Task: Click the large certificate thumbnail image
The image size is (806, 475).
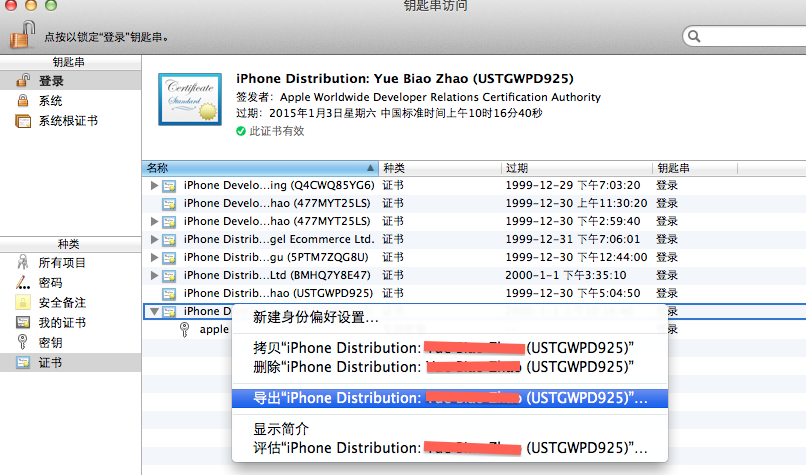Action: (190, 99)
